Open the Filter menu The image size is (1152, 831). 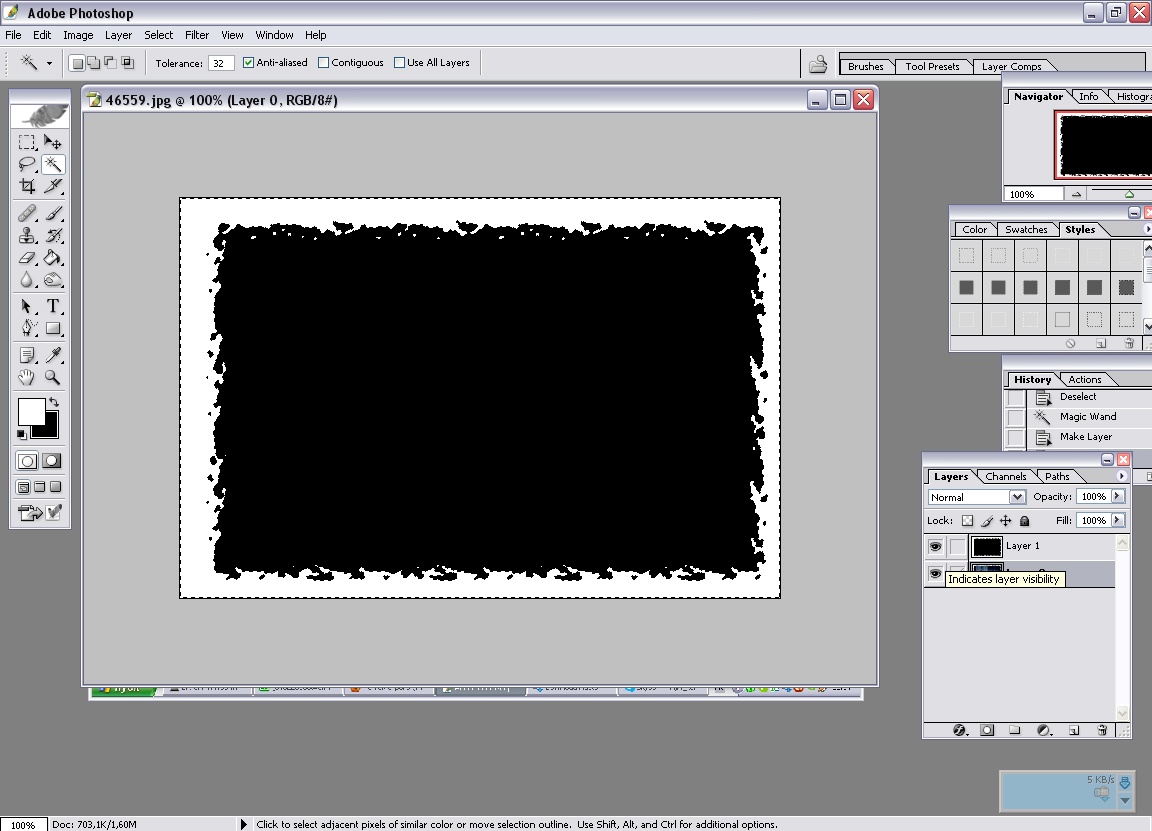tap(197, 35)
